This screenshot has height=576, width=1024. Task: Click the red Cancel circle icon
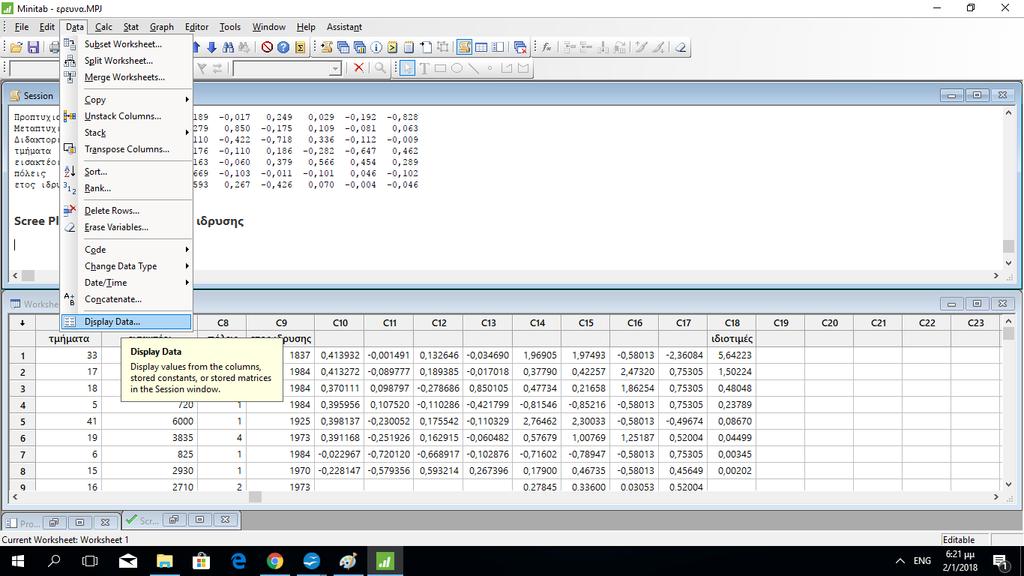pos(267,48)
